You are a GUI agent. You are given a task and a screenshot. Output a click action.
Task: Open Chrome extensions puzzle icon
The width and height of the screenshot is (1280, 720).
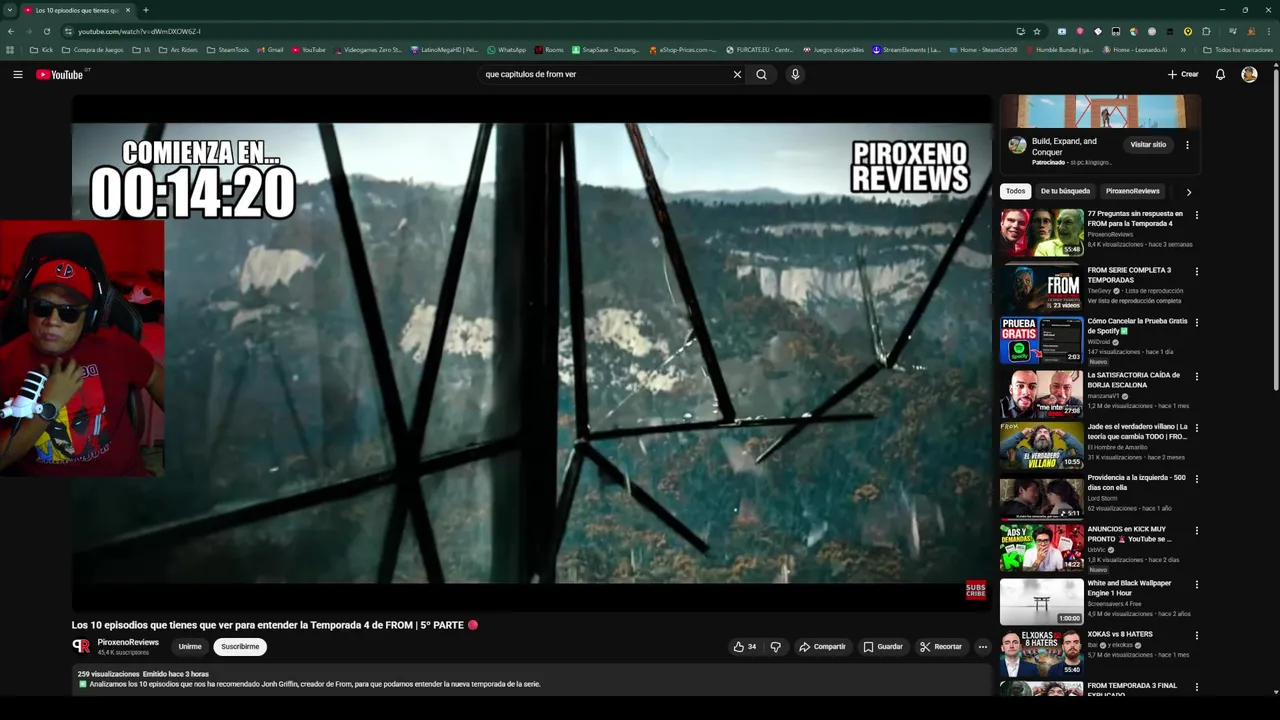[x=1206, y=31]
